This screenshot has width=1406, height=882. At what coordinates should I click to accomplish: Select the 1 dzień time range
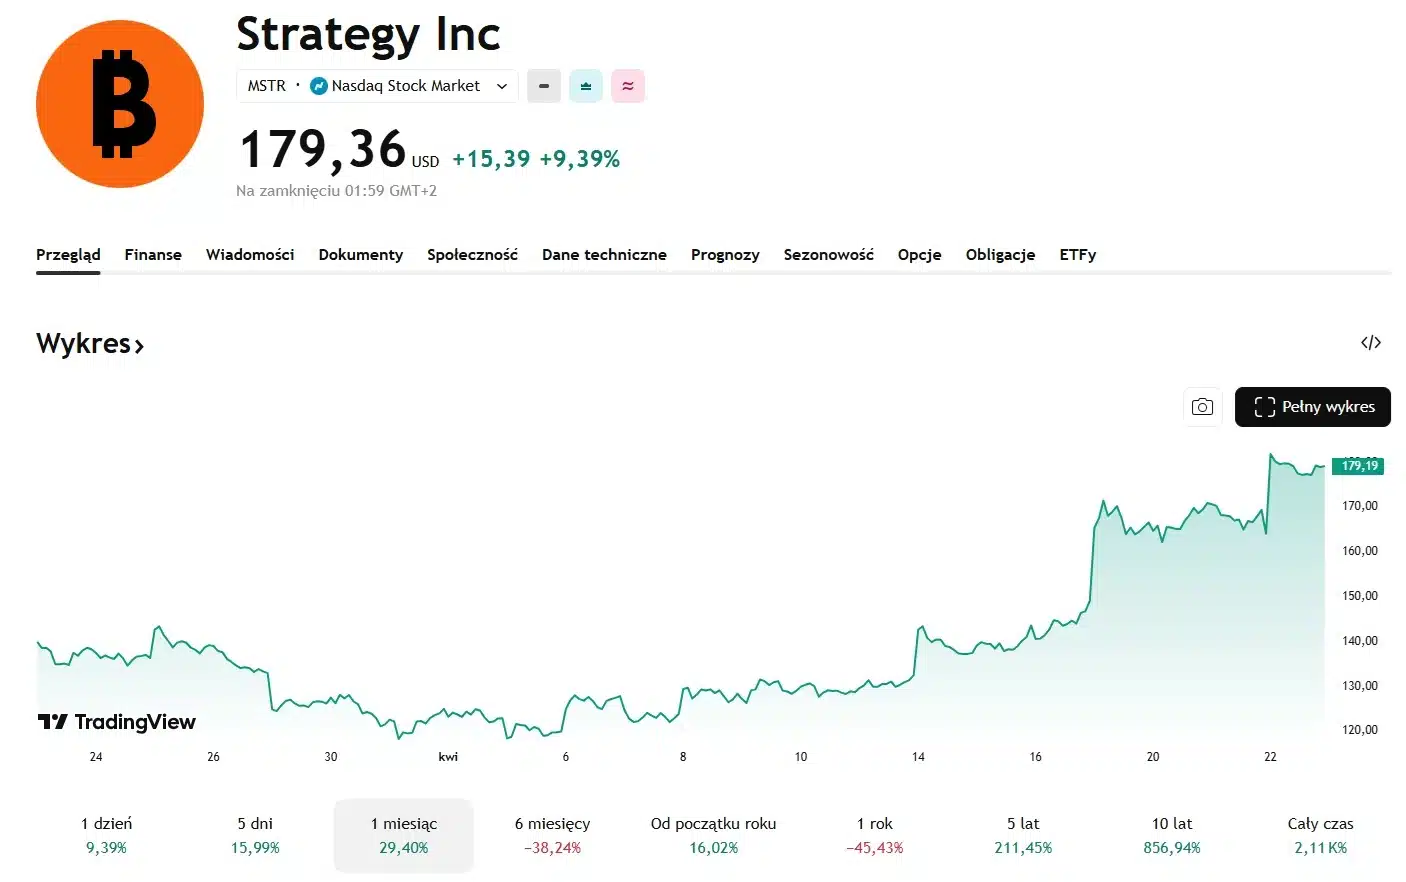point(106,835)
